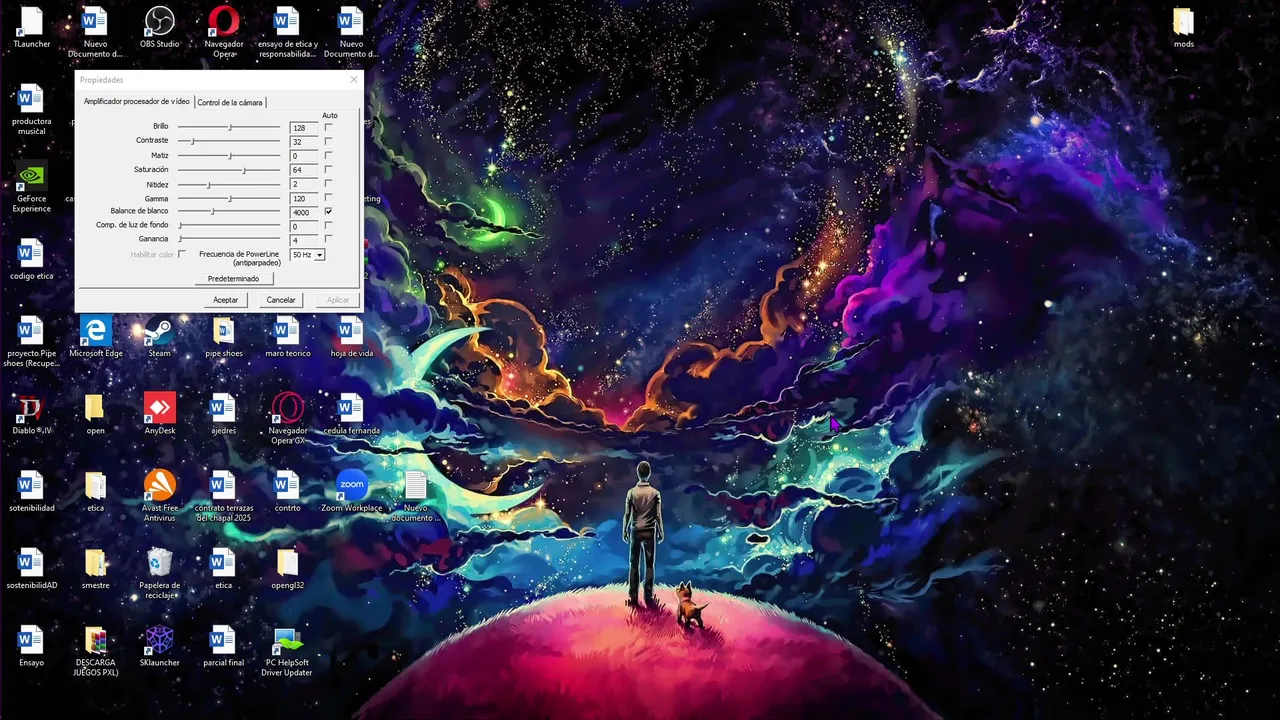1280x720 pixels.
Task: Close the Propiedades dialog
Action: click(x=353, y=80)
